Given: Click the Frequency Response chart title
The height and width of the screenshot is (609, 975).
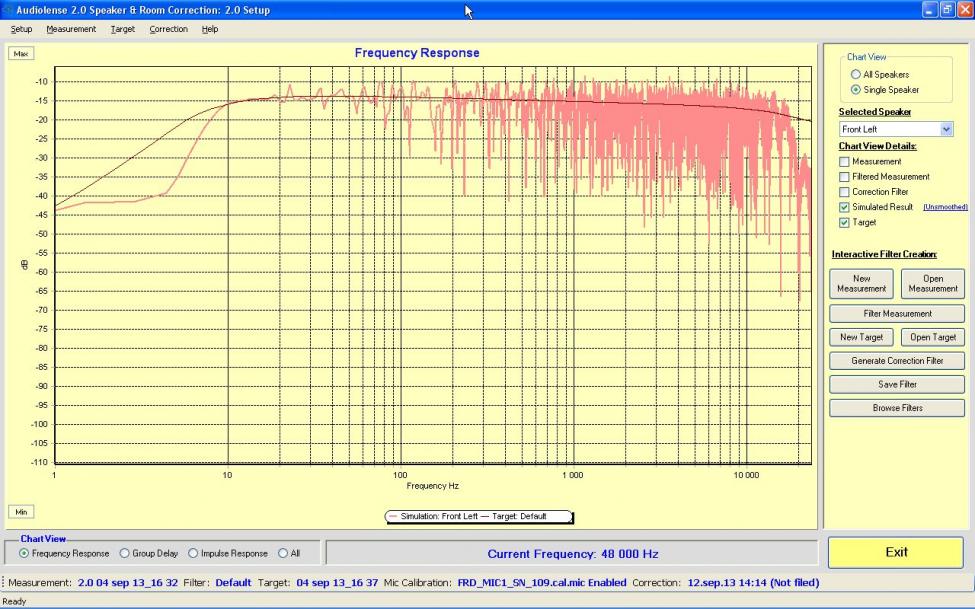Looking at the screenshot, I should click(x=417, y=53).
